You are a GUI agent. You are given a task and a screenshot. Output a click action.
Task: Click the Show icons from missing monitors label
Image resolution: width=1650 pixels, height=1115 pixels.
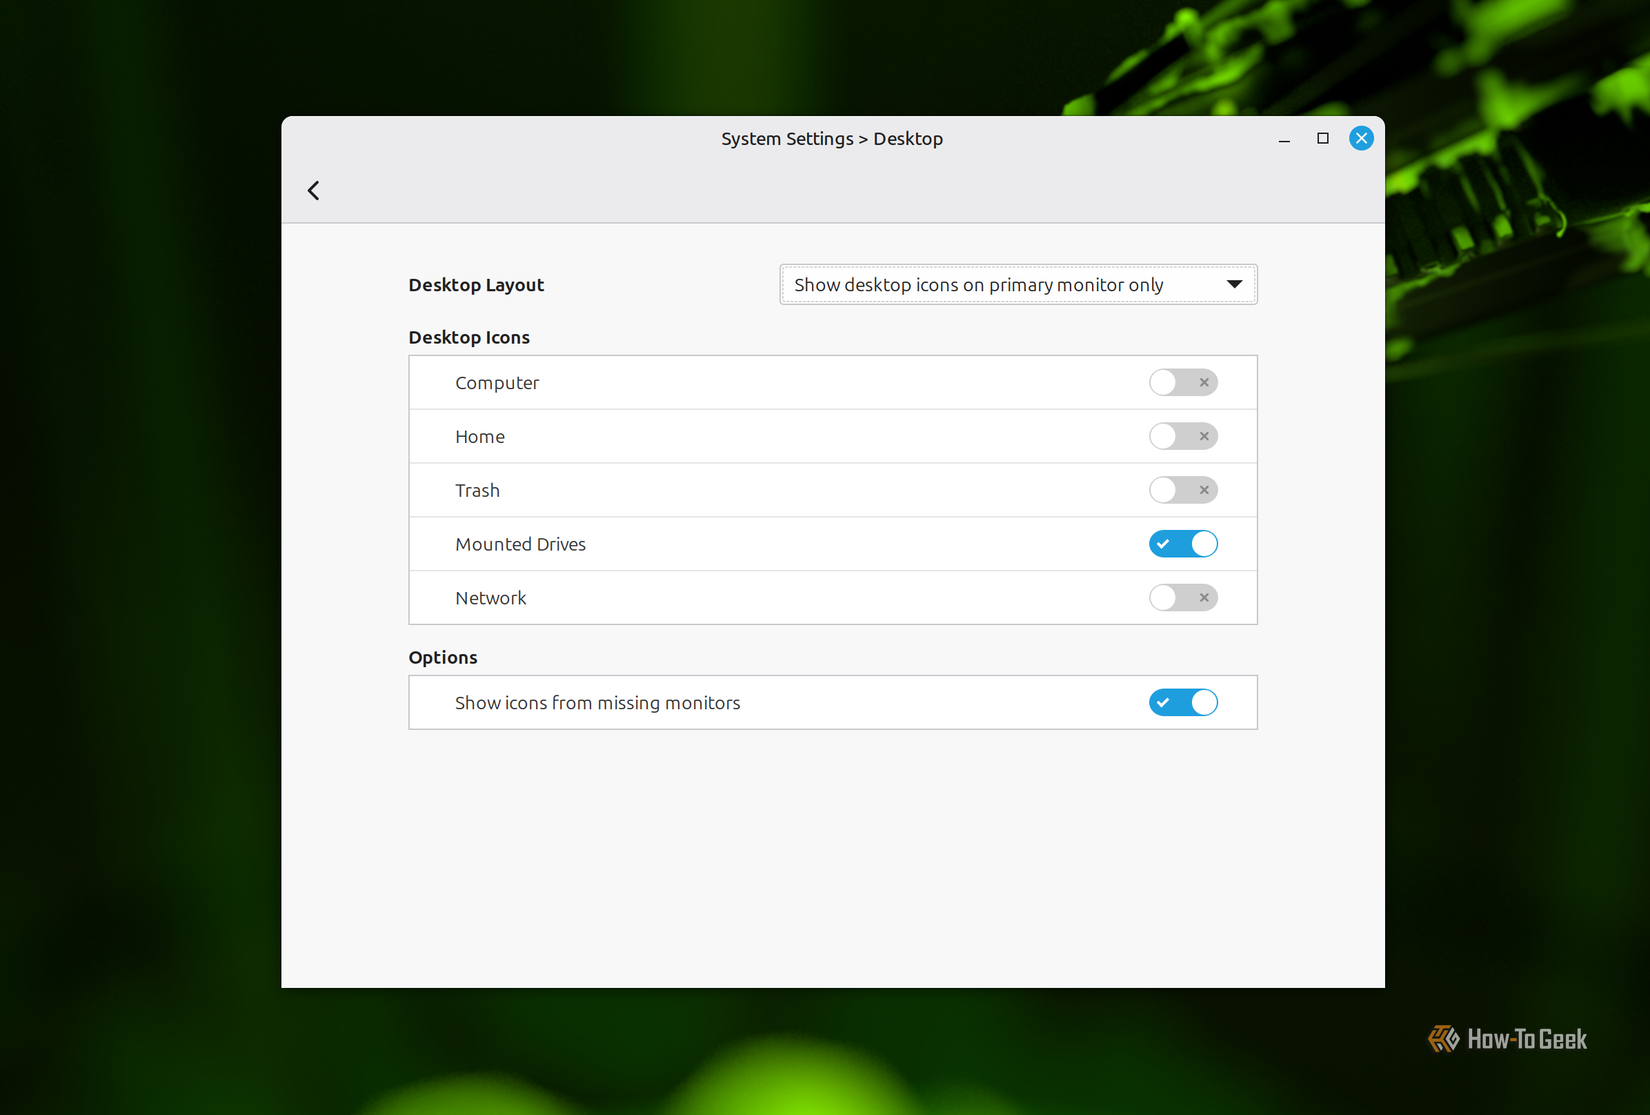(x=598, y=703)
